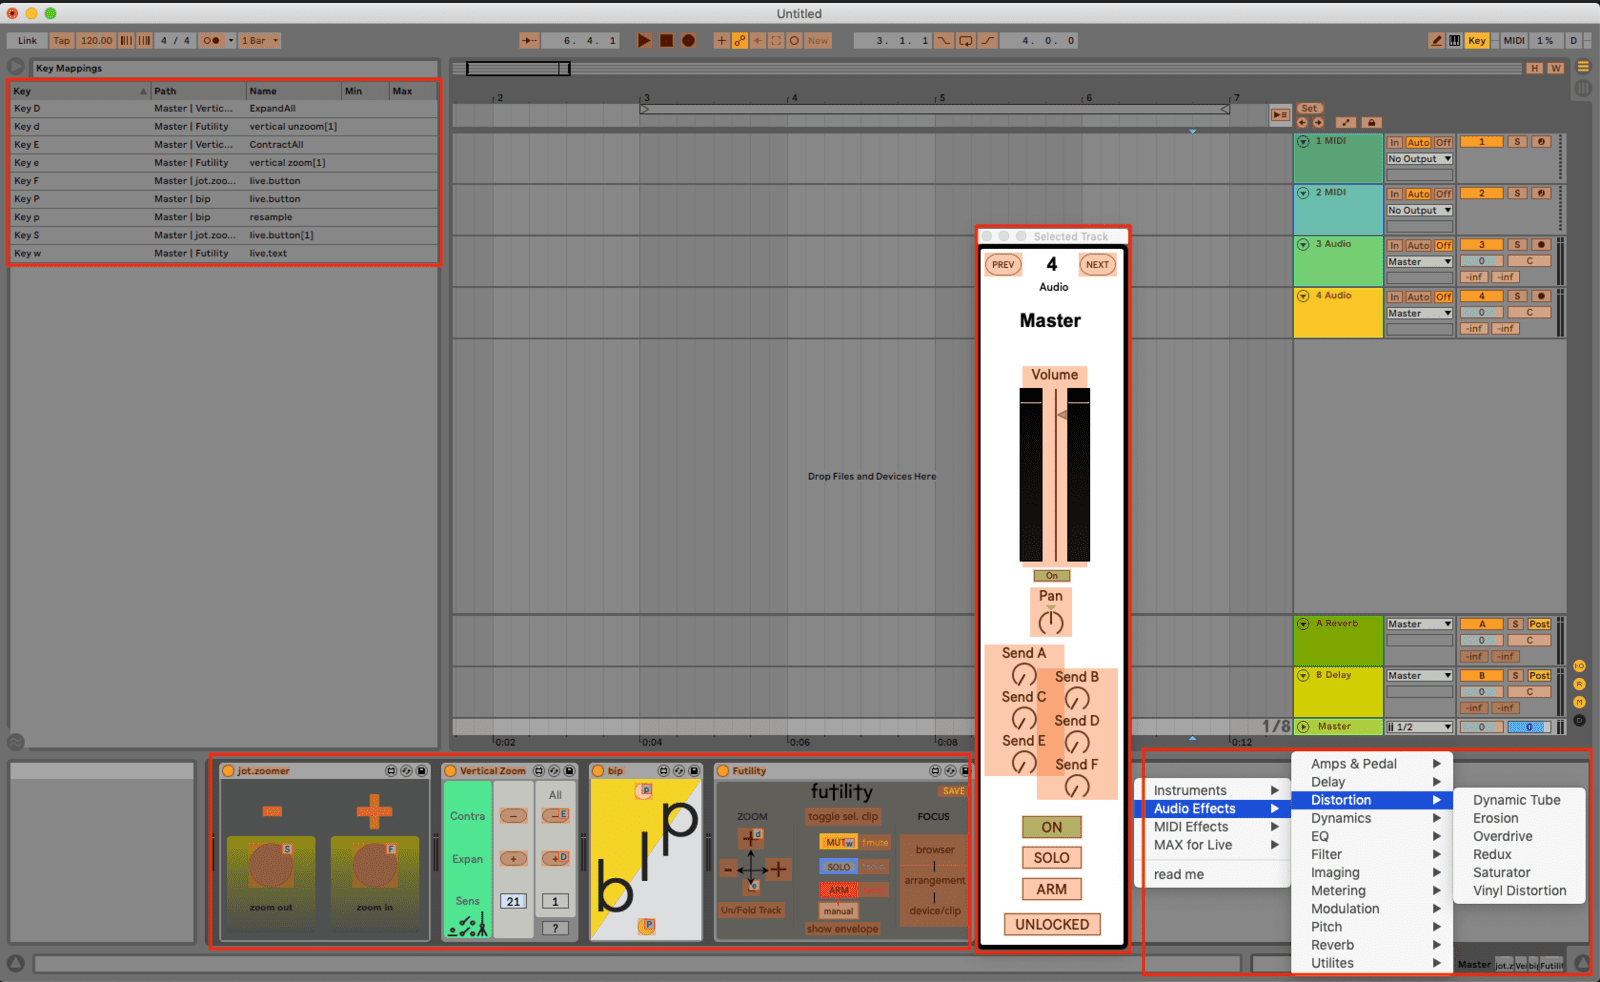Screen dimensions: 1600x982
Task: Open the Dynamics submenu
Action: [1374, 818]
